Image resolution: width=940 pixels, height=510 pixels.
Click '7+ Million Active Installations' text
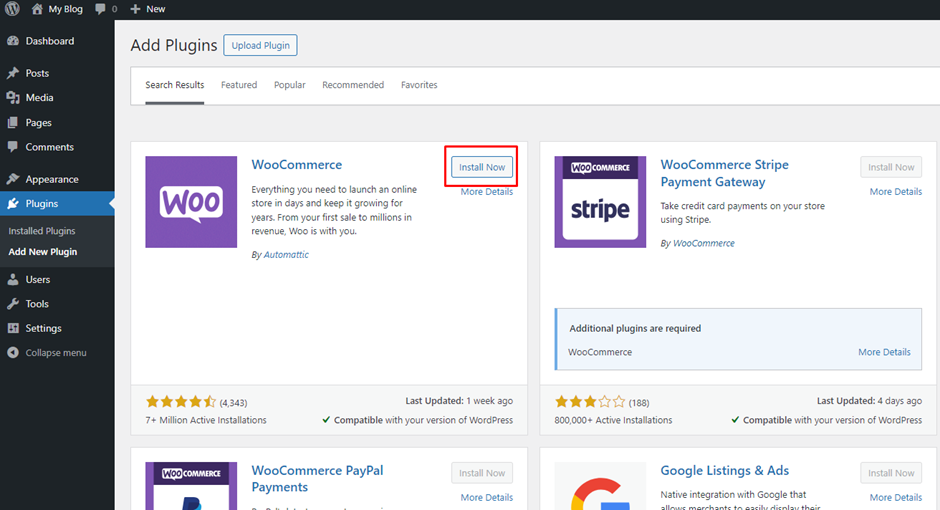206,420
